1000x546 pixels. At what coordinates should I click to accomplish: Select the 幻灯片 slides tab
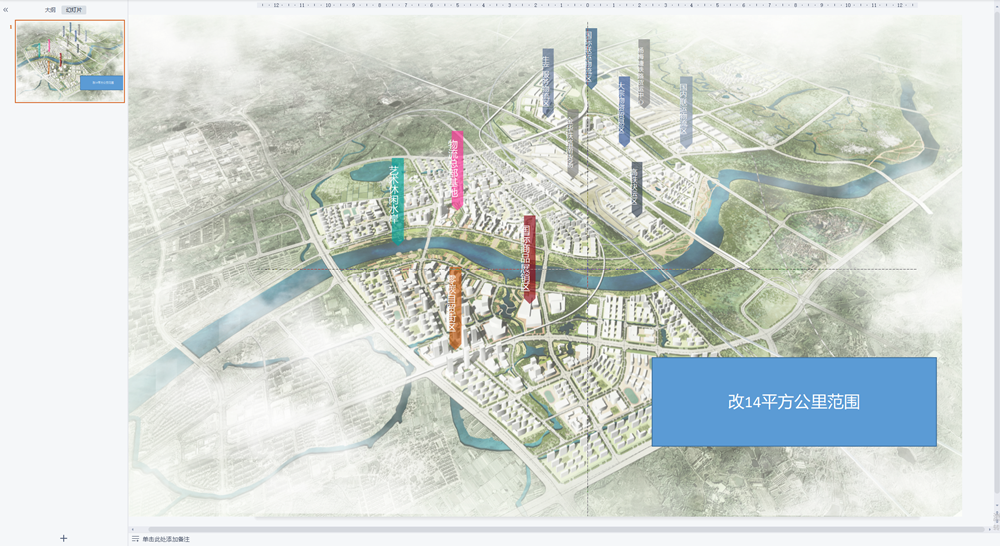point(72,9)
